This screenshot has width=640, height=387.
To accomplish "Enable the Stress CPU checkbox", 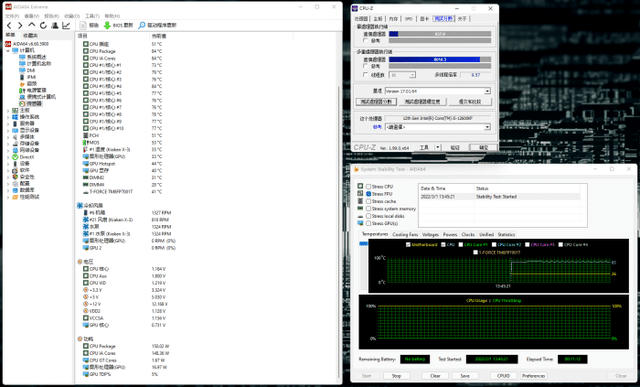I will (369, 187).
